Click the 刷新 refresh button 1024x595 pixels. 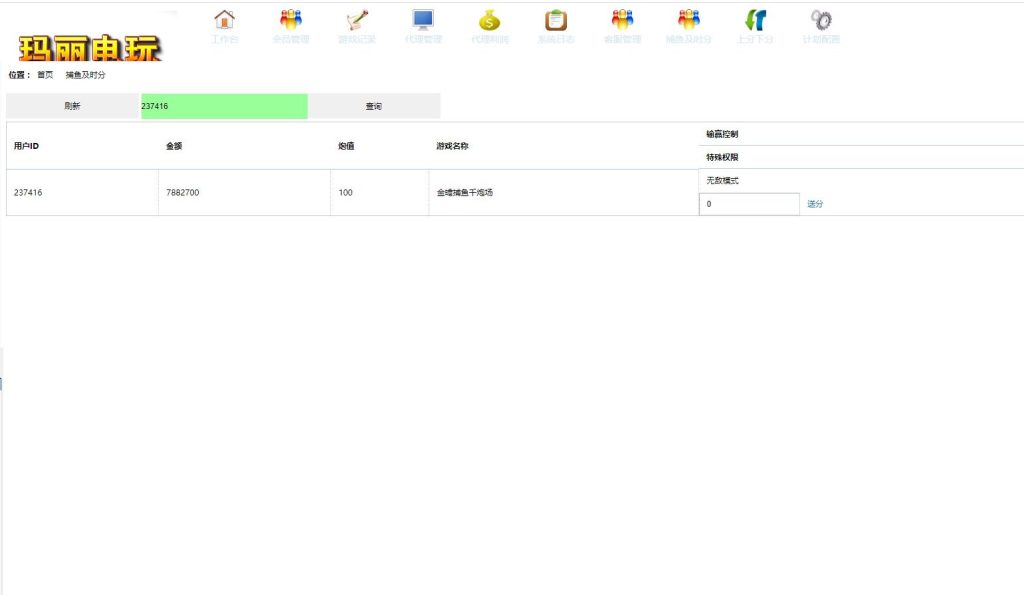pos(72,106)
